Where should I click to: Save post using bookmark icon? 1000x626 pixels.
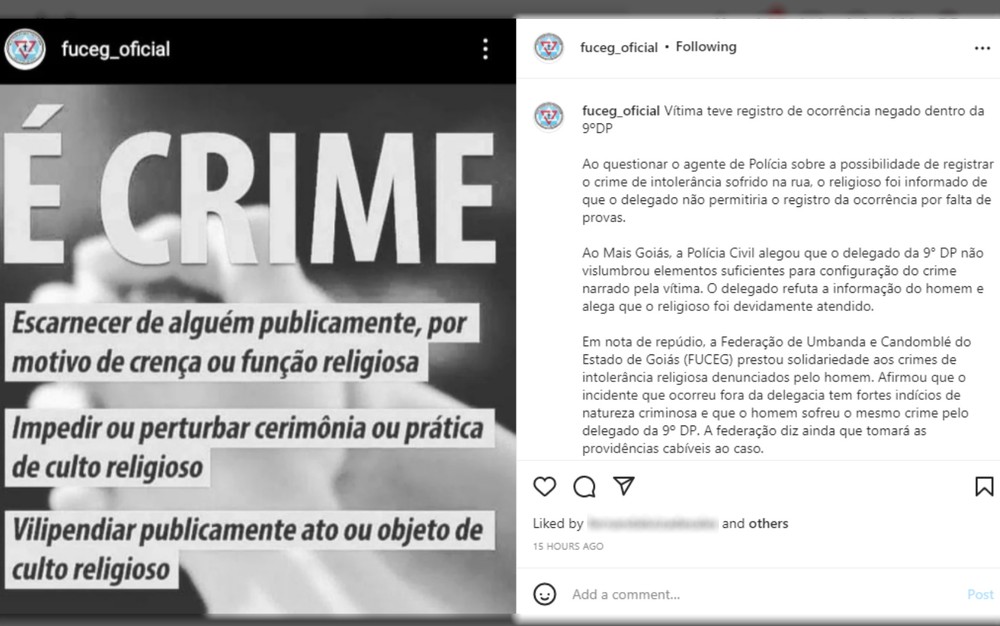[984, 486]
